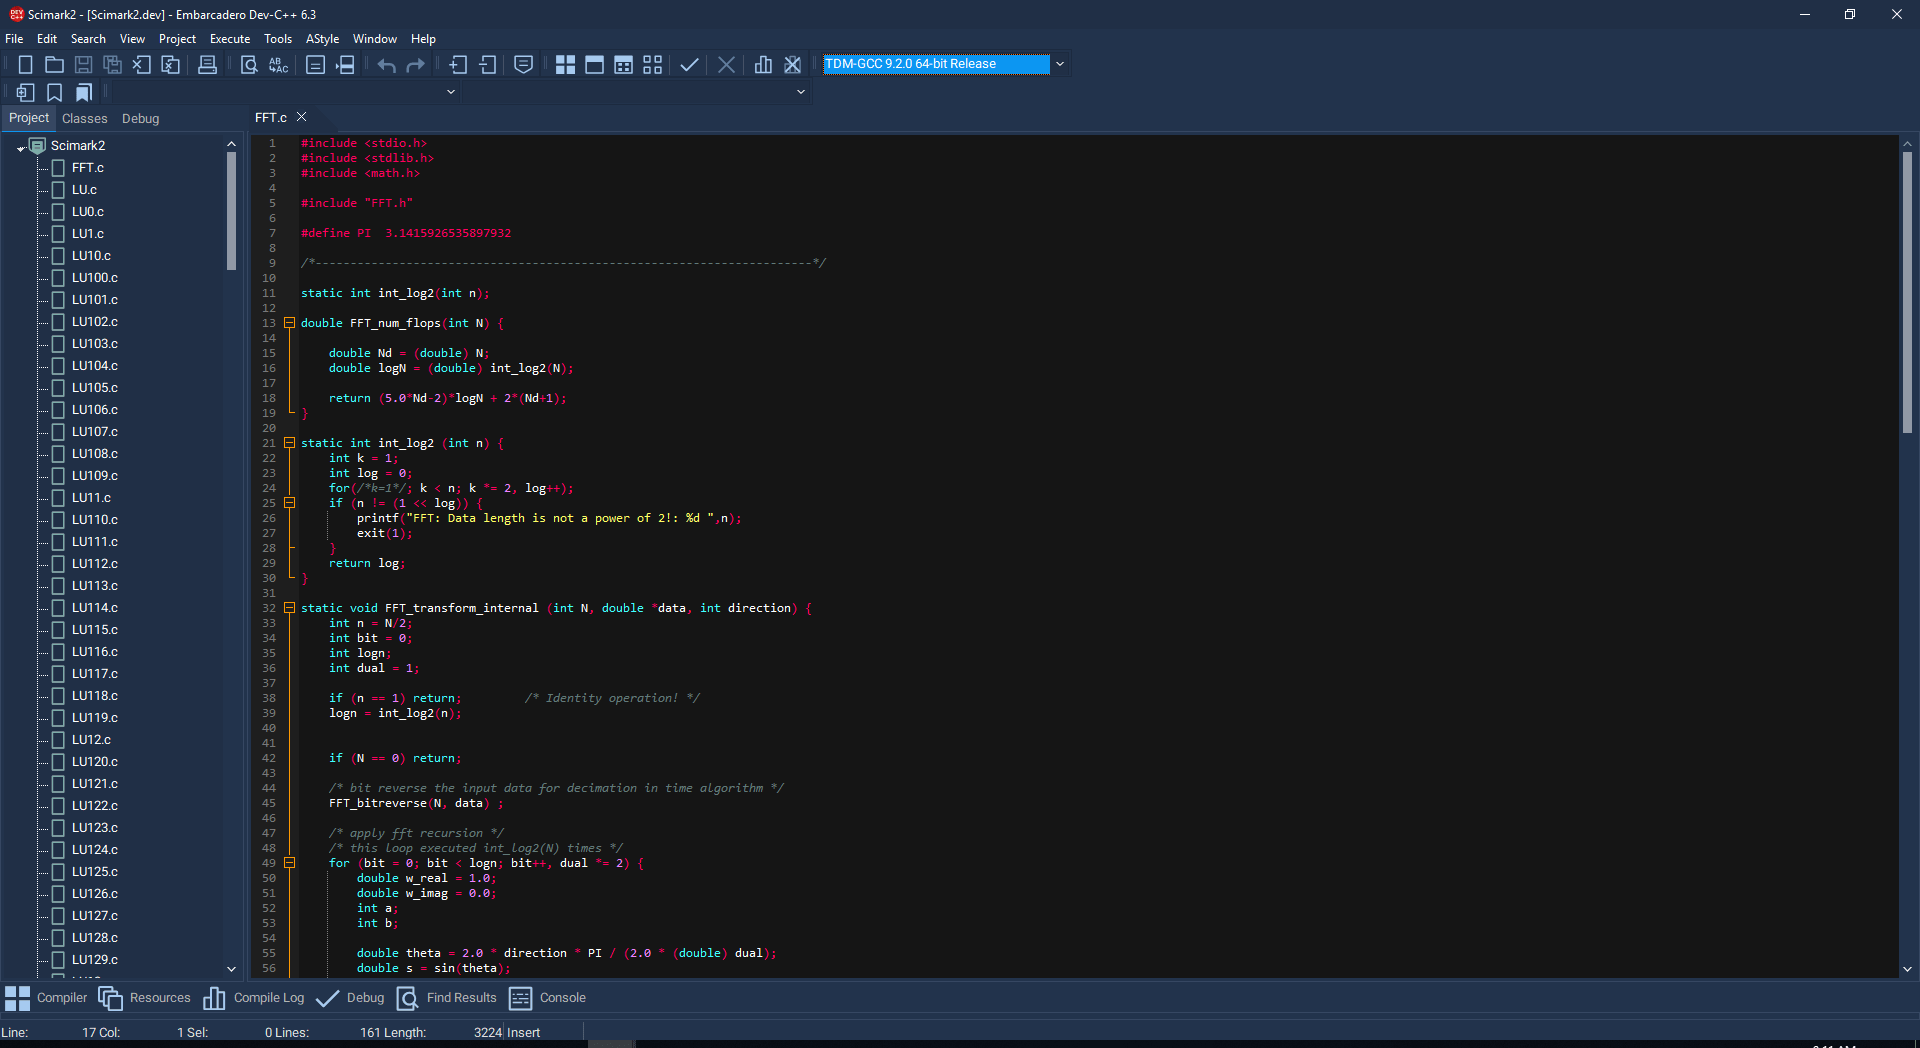1920x1048 pixels.
Task: Click the project tree scrollbar thumb
Action: point(231,210)
